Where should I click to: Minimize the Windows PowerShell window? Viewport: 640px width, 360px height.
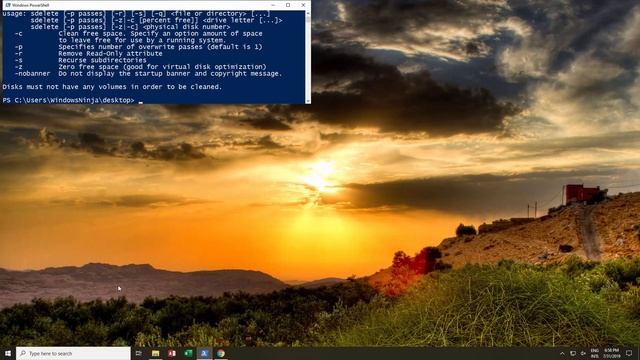click(x=273, y=5)
